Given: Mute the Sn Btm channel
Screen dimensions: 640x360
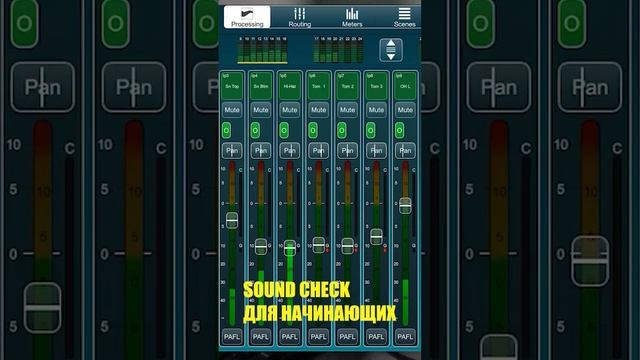Looking at the screenshot, I should pos(261,110).
